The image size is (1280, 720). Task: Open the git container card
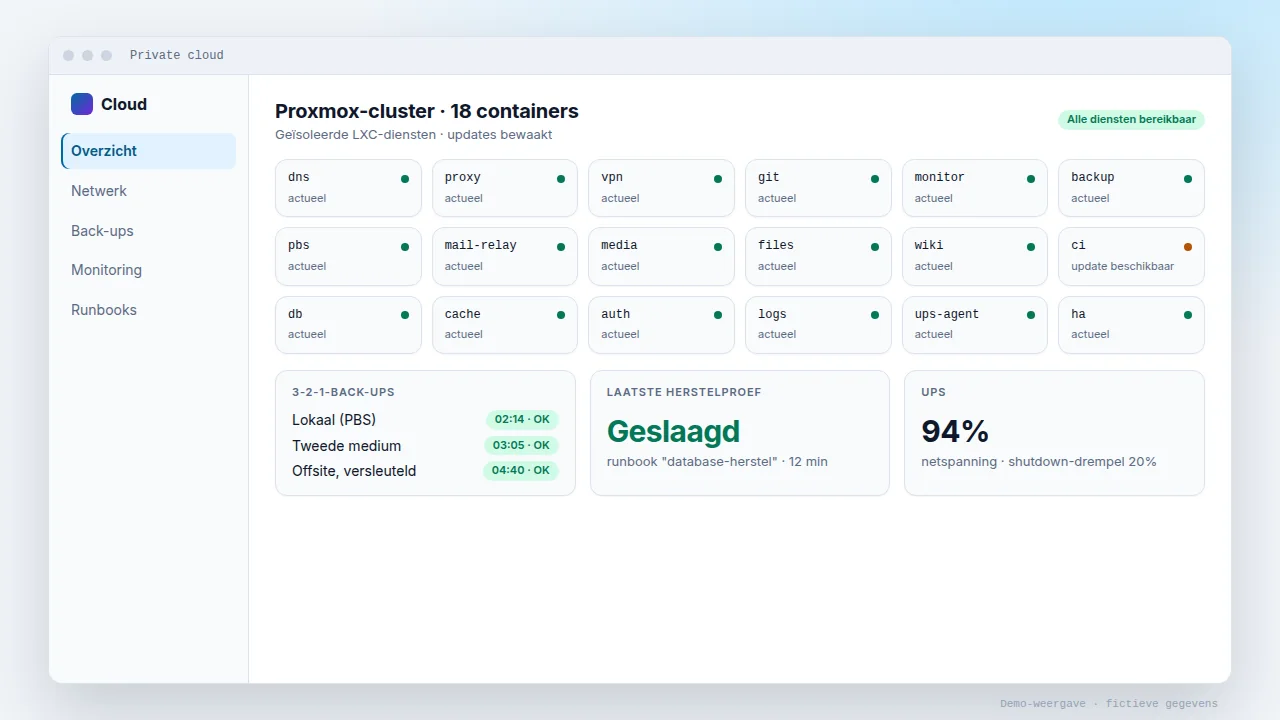point(818,188)
